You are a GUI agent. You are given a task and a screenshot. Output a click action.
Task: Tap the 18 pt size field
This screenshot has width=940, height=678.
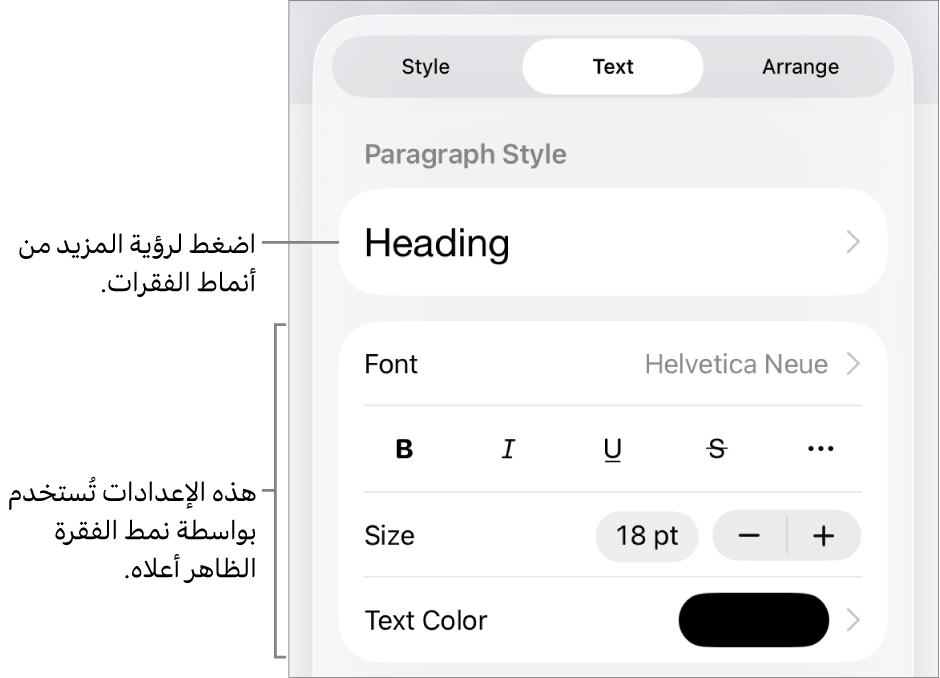(647, 536)
